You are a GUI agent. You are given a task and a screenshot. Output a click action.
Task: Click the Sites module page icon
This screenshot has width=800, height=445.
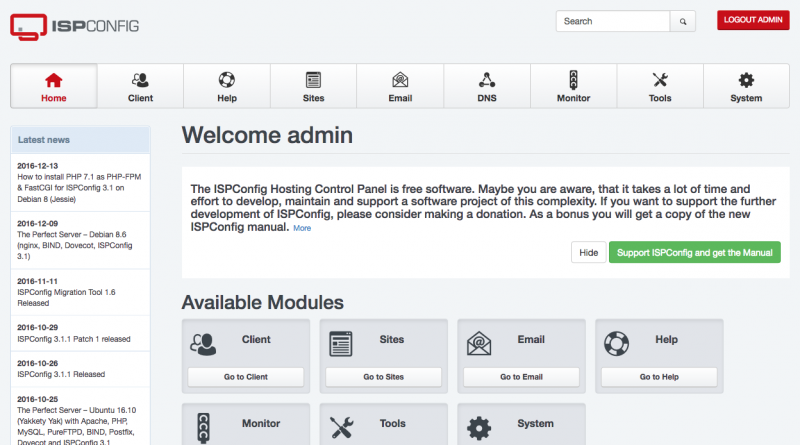pyautogui.click(x=340, y=344)
